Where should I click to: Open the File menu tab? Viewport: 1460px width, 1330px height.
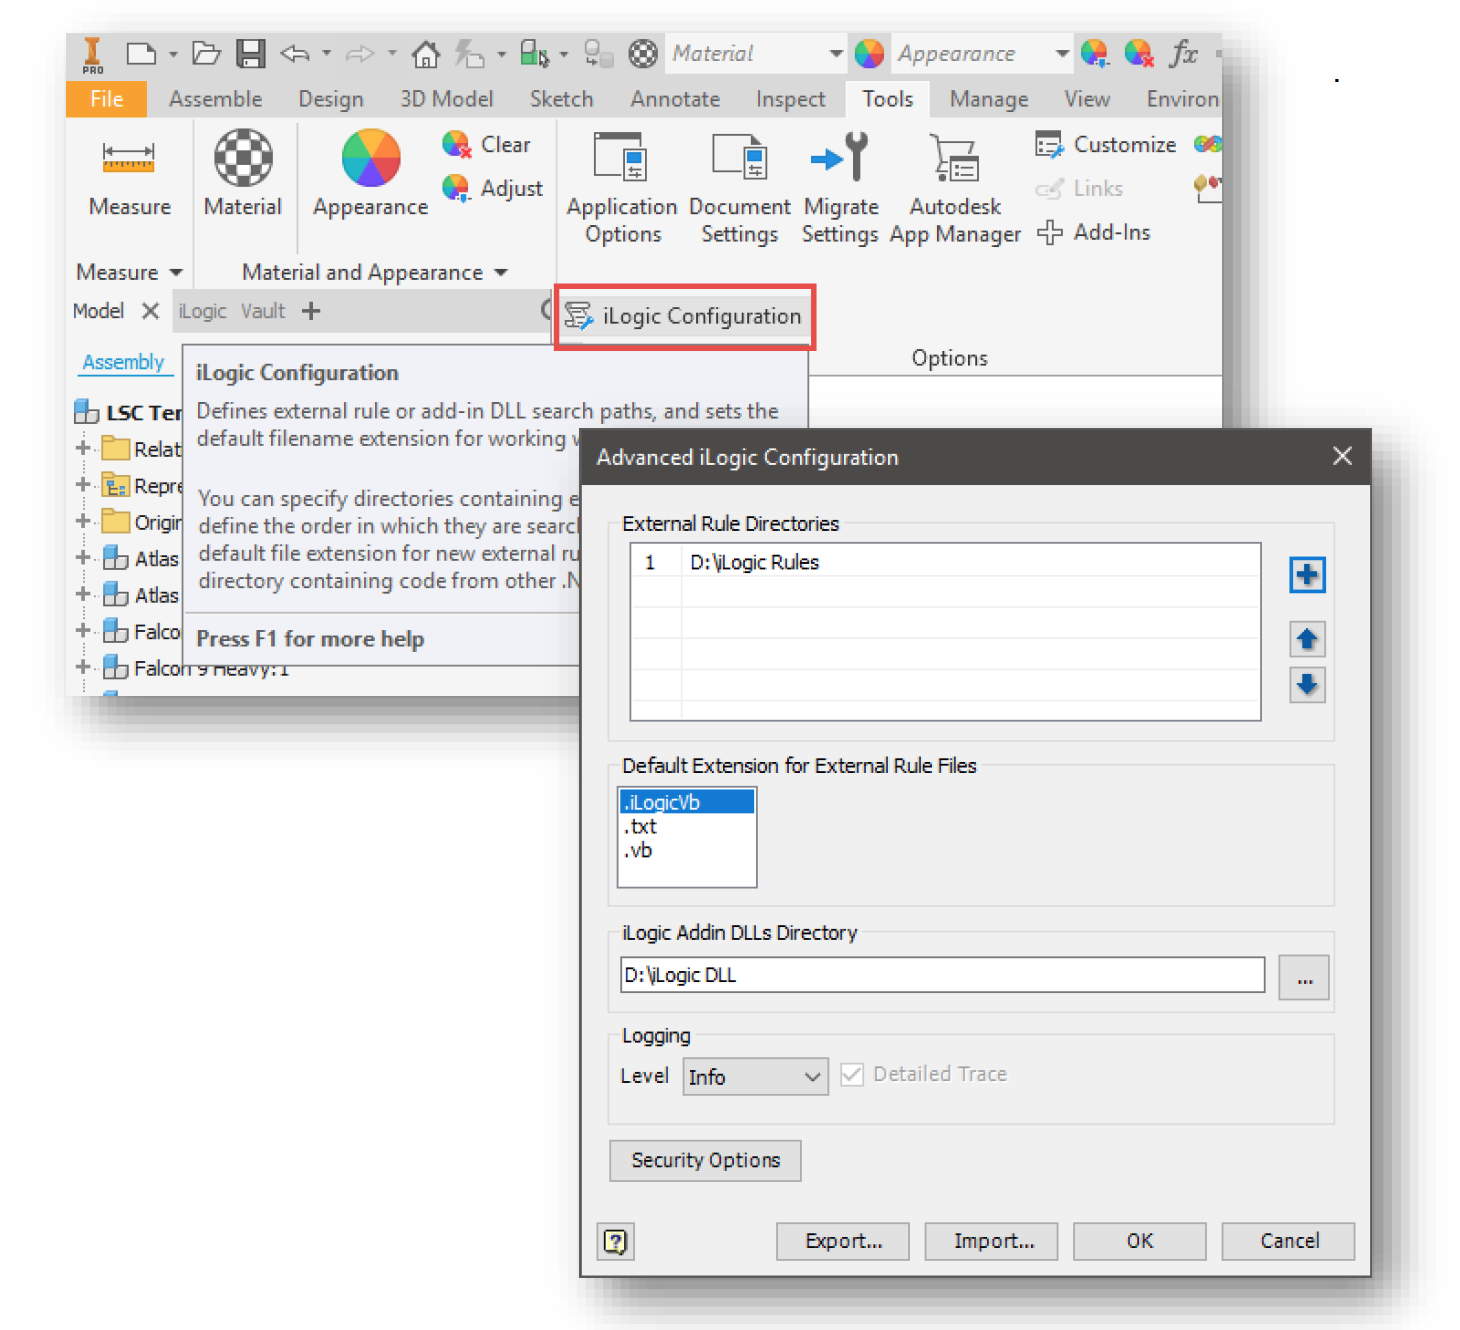click(106, 99)
